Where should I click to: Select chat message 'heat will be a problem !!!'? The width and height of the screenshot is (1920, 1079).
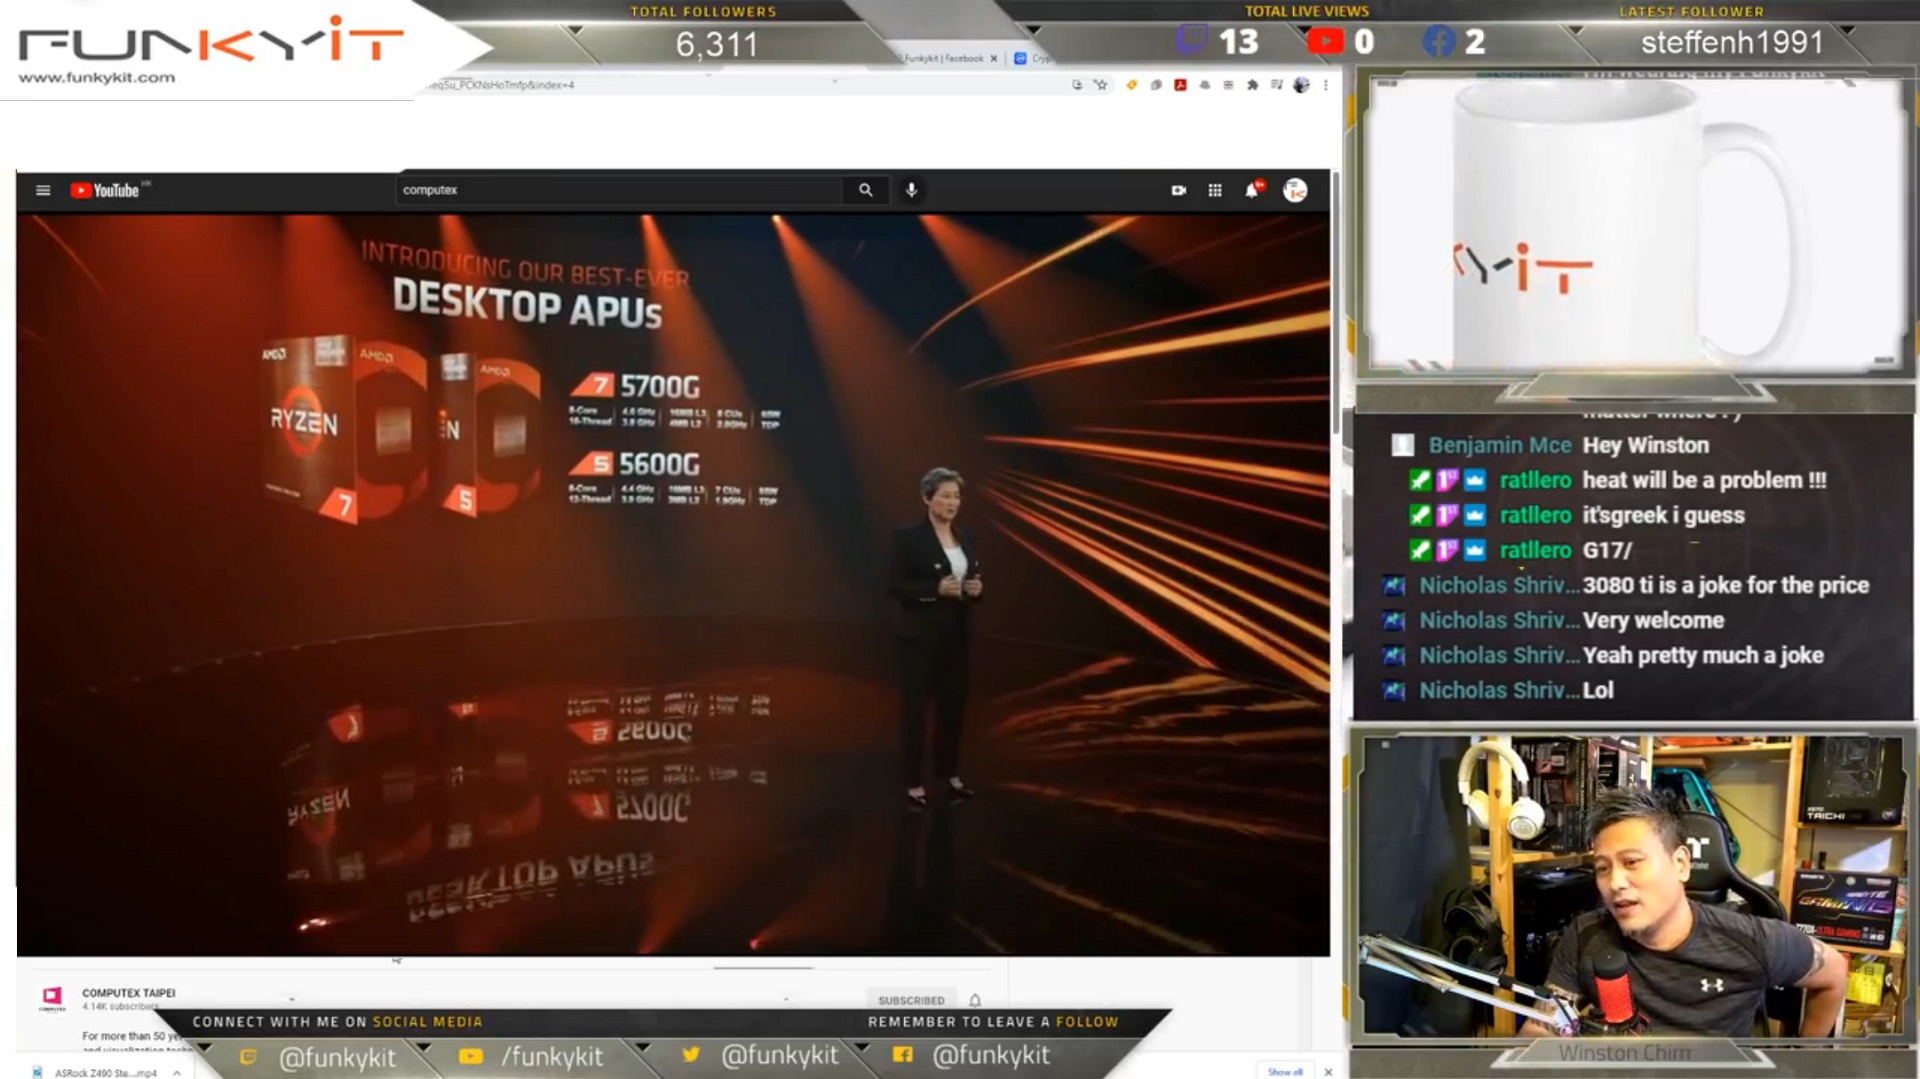click(1704, 480)
